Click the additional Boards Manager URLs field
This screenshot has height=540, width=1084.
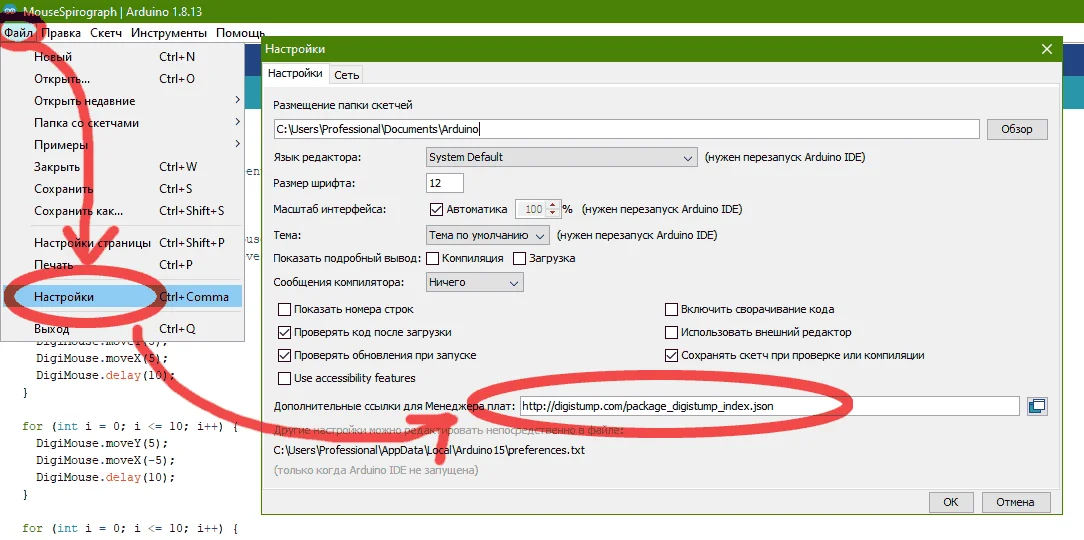[769, 406]
